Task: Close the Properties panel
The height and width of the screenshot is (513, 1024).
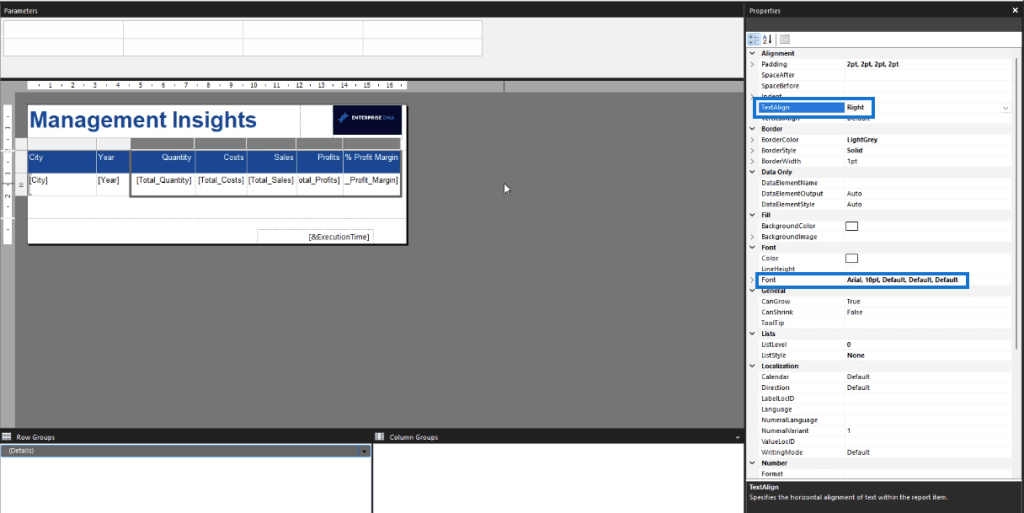Action: [x=1015, y=10]
